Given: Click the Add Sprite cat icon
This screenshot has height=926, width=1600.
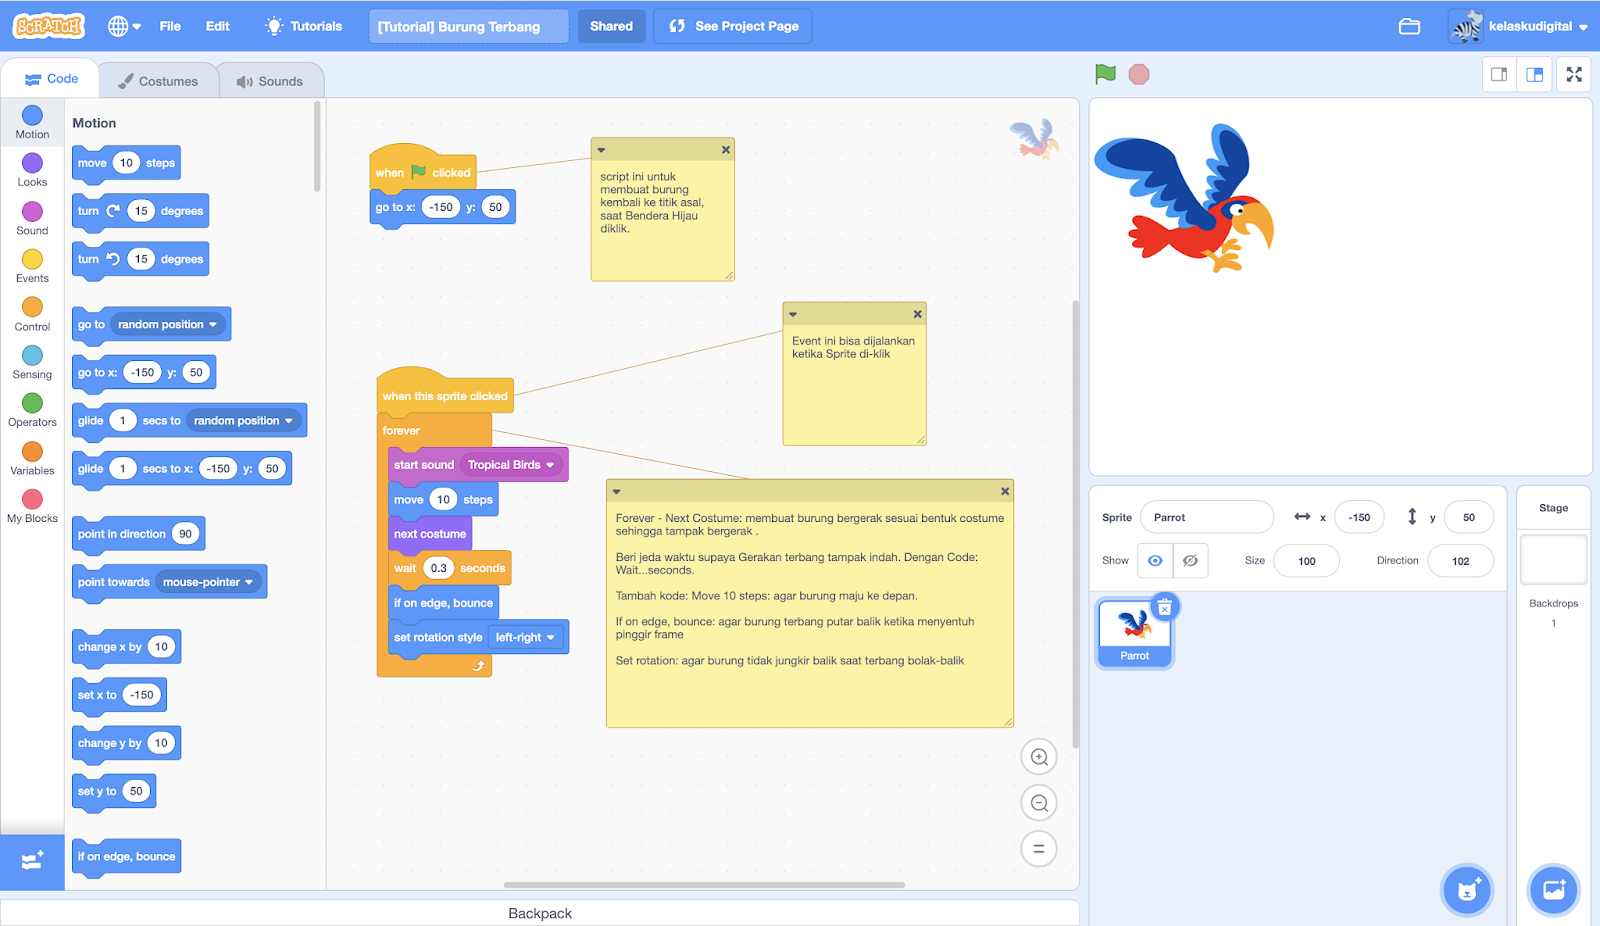Looking at the screenshot, I should 1466,889.
